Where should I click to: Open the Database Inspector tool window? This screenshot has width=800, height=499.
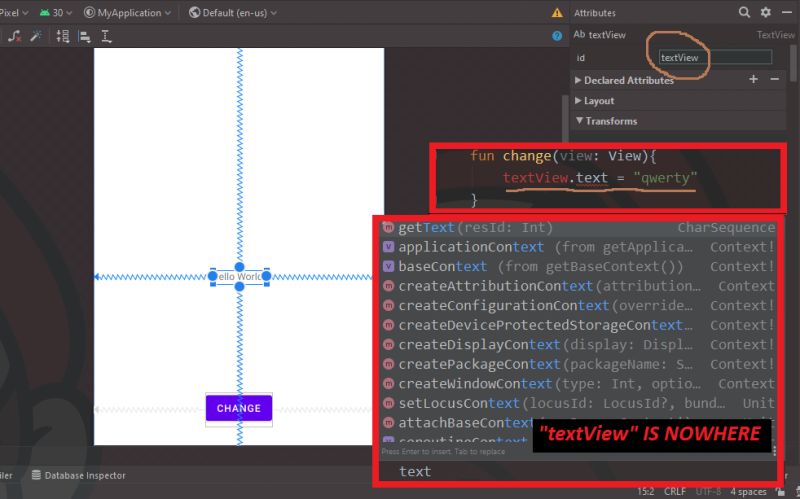[79, 475]
